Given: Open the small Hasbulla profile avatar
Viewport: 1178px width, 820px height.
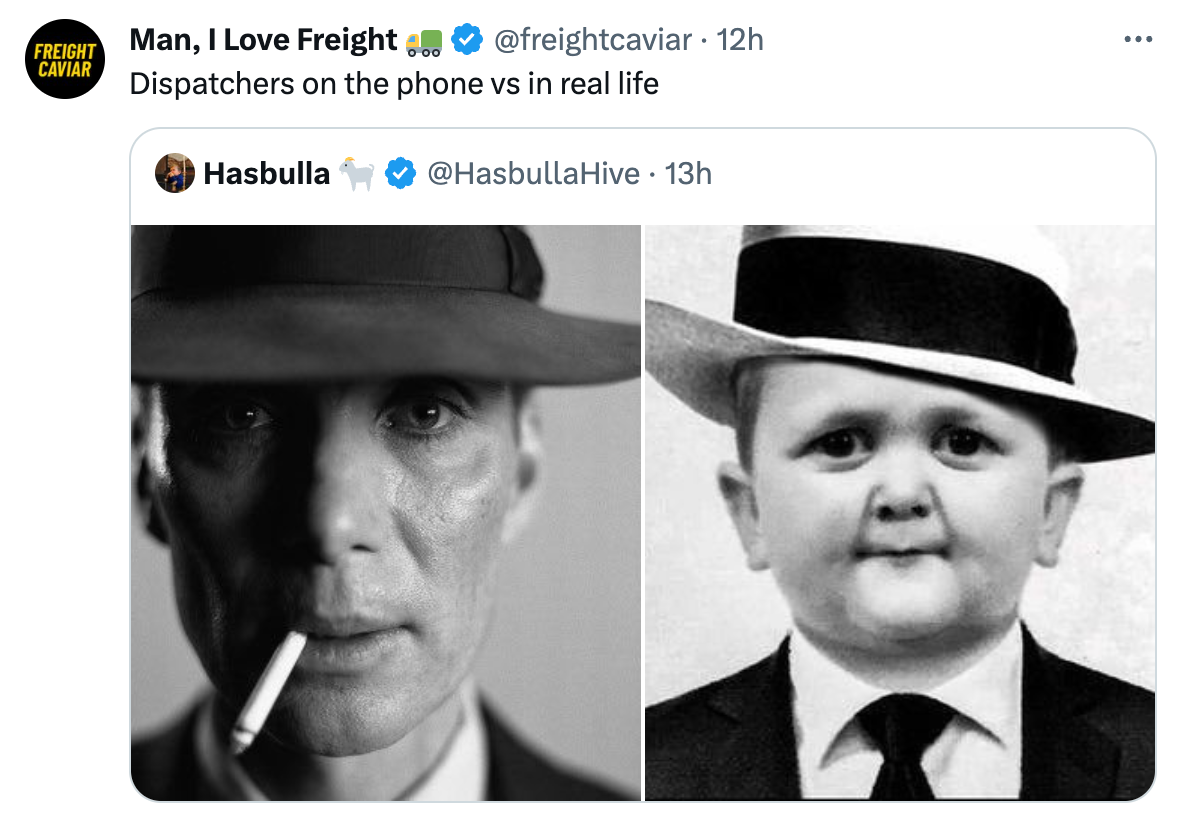Looking at the screenshot, I should (x=175, y=174).
